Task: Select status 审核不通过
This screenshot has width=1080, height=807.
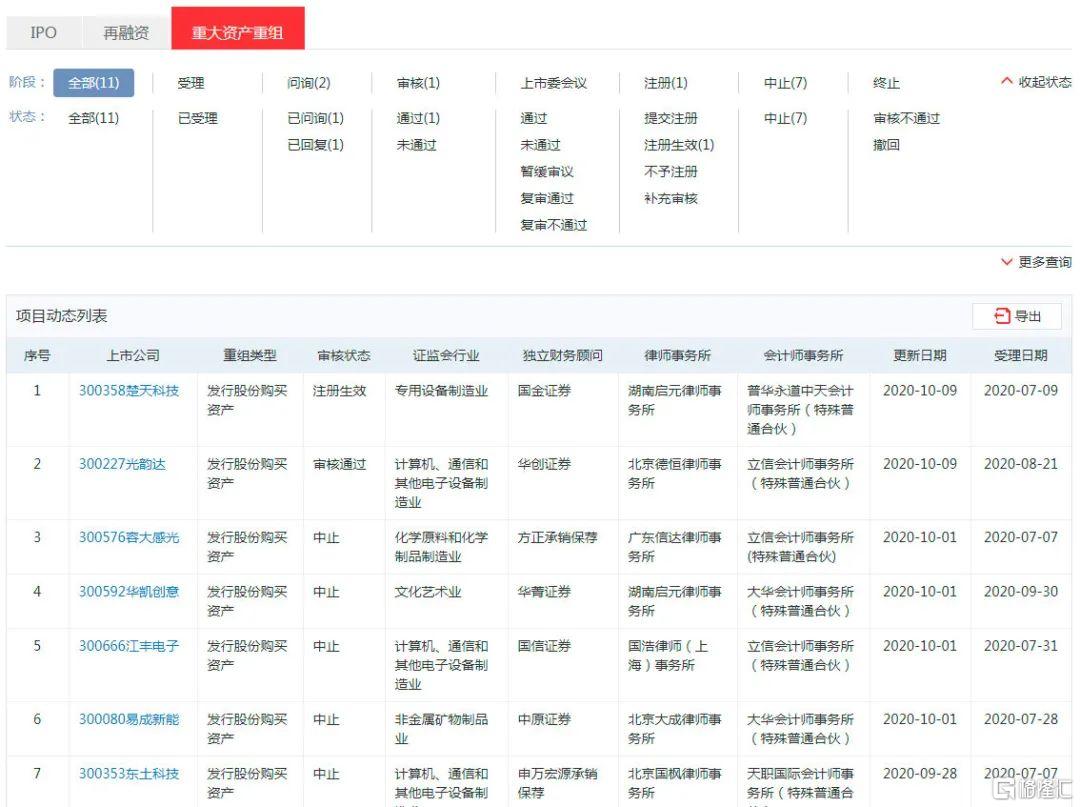Action: 906,118
